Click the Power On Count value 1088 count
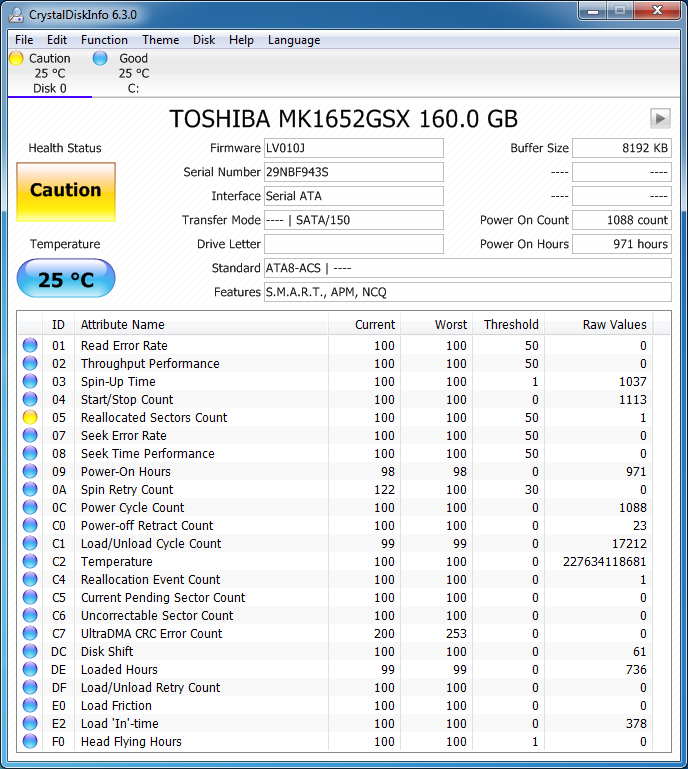The width and height of the screenshot is (688, 769). coord(622,220)
